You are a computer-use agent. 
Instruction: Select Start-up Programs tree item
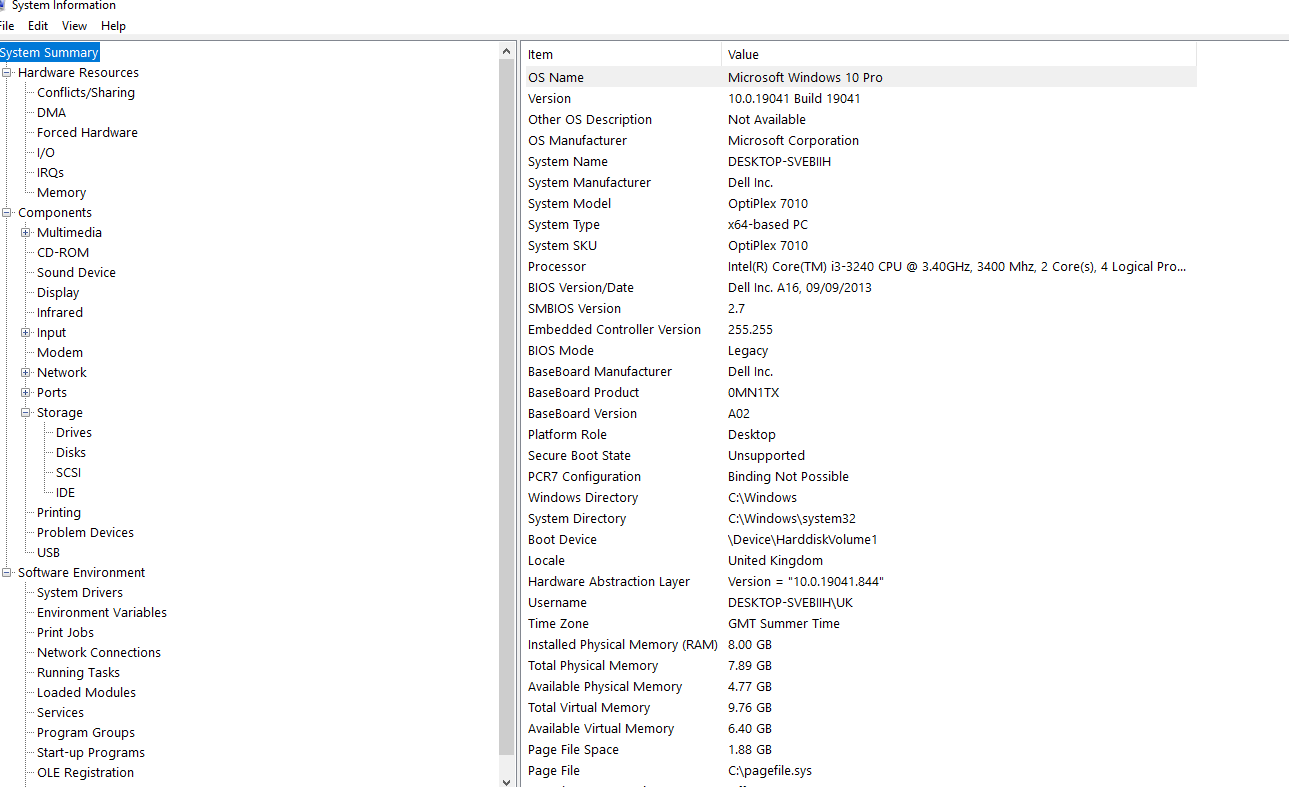coord(91,753)
